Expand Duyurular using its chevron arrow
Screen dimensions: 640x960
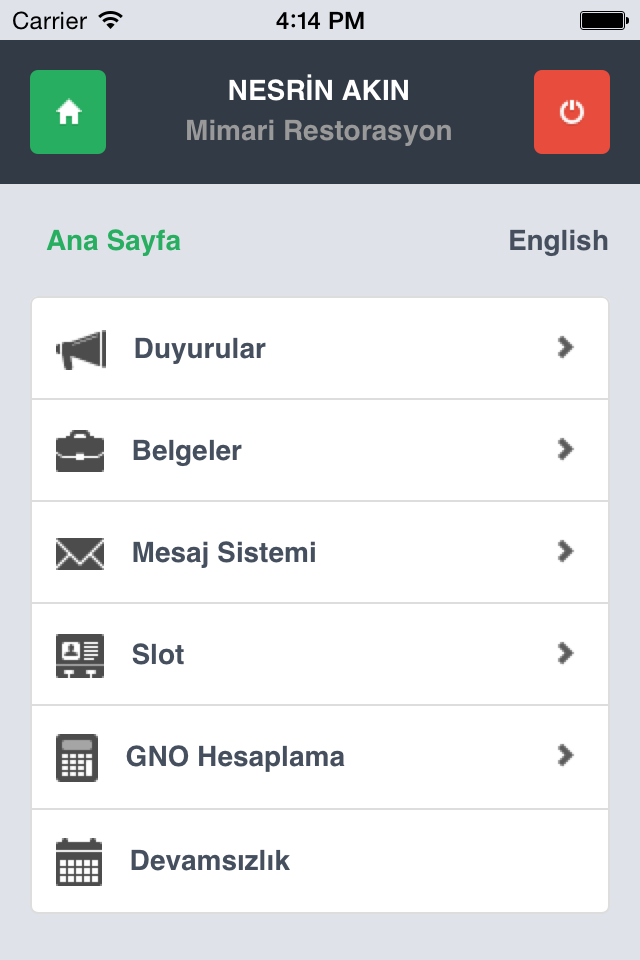click(565, 347)
